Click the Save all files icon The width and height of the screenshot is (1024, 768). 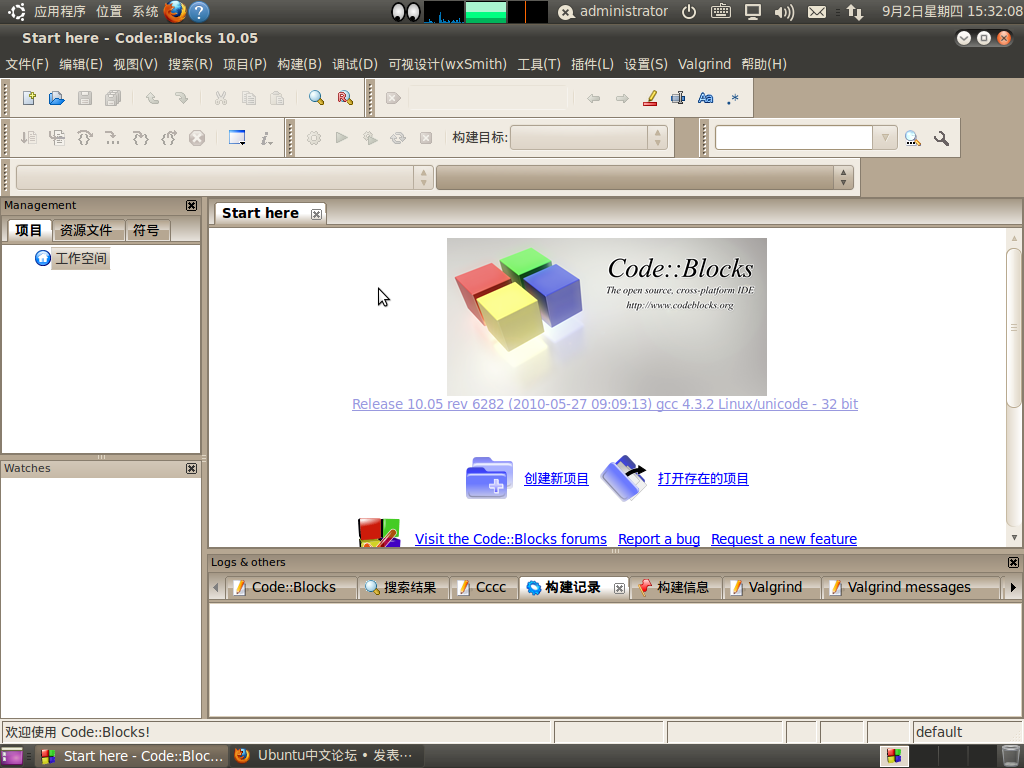[113, 98]
